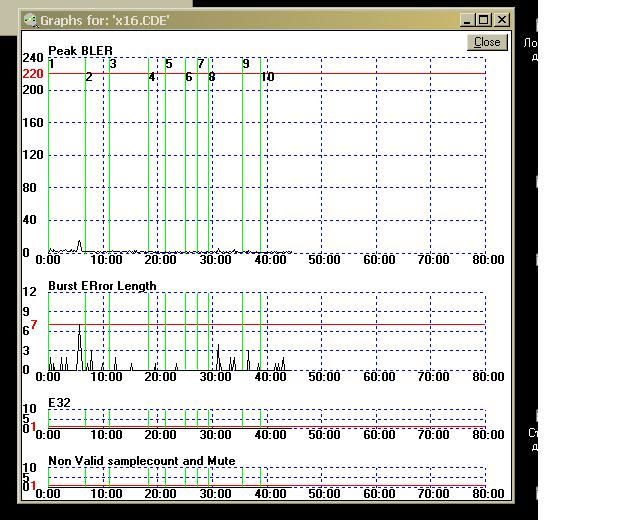This screenshot has height=520, width=640.
Task: Click the red 7 threshold label on Burst Error
Action: [34, 325]
